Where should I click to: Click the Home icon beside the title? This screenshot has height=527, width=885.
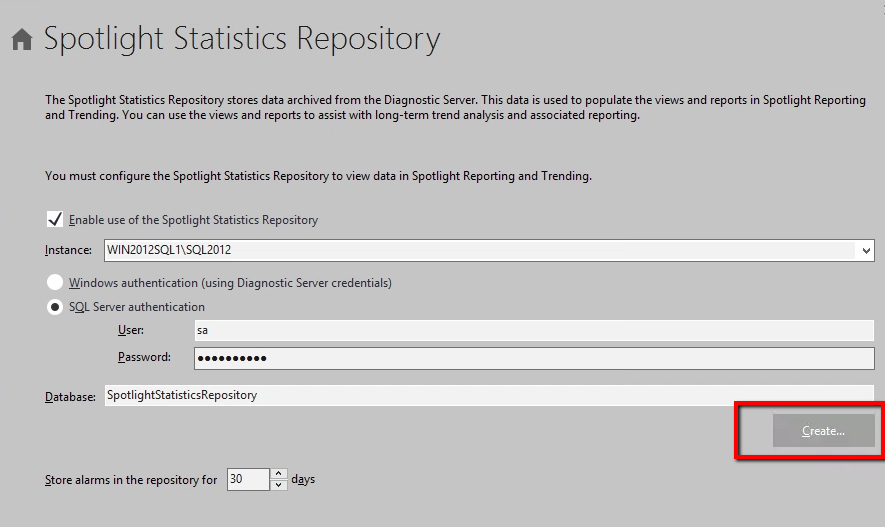click(22, 40)
